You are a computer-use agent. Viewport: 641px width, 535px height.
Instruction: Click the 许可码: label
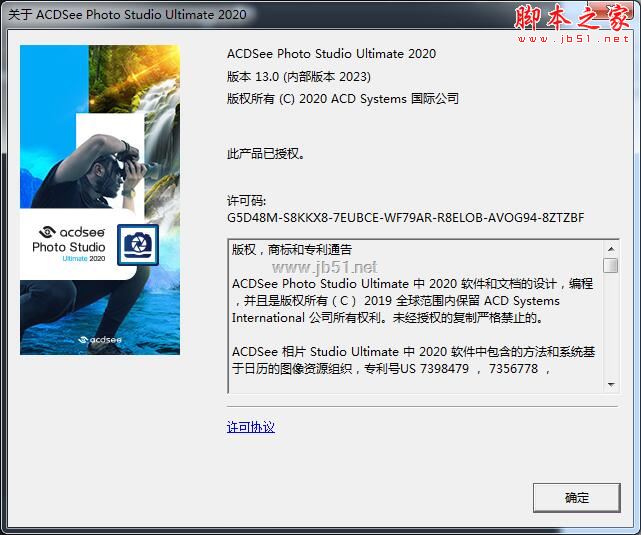[247, 201]
